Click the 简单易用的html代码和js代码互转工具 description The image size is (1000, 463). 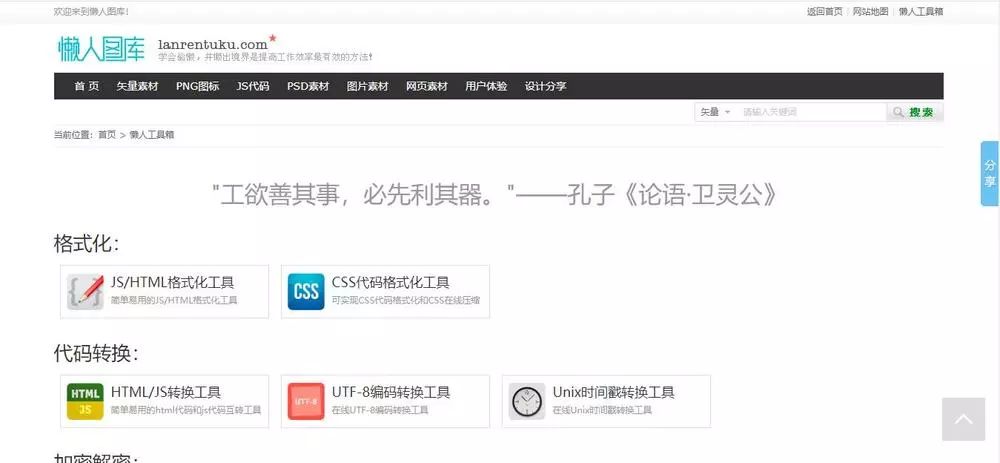coord(186,410)
